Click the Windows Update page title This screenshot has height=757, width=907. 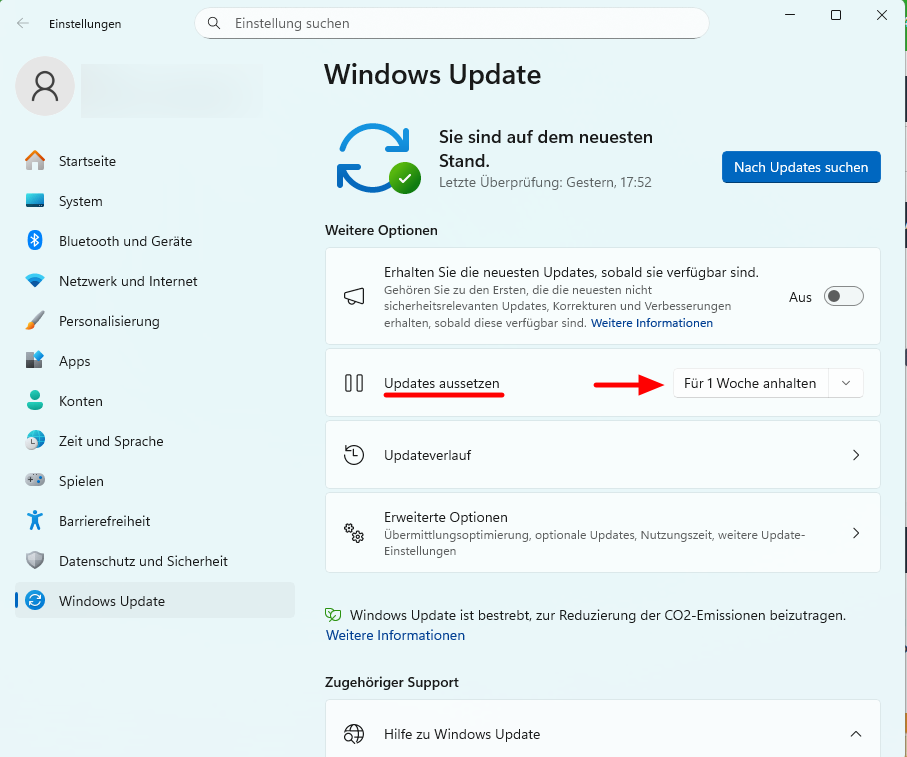(x=433, y=75)
